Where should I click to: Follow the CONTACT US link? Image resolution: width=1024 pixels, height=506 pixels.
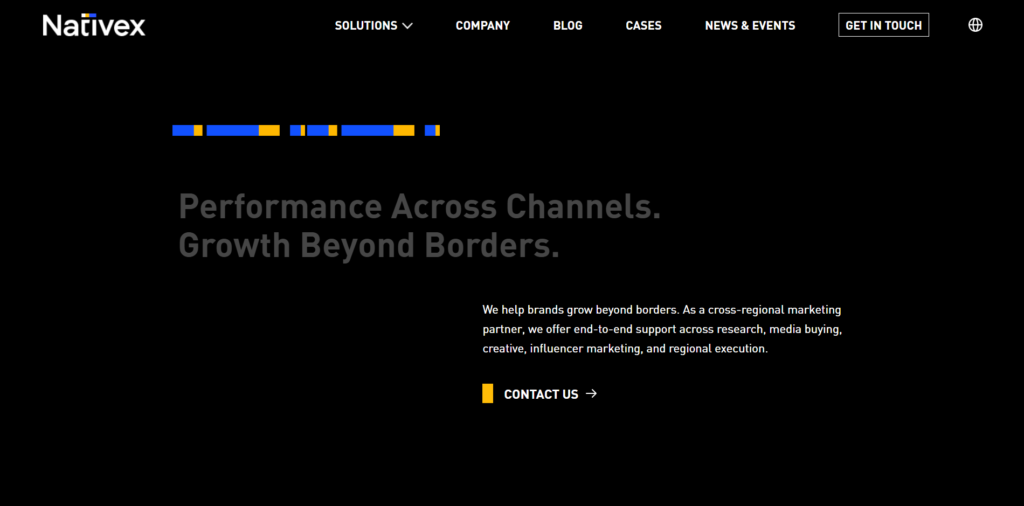541,394
